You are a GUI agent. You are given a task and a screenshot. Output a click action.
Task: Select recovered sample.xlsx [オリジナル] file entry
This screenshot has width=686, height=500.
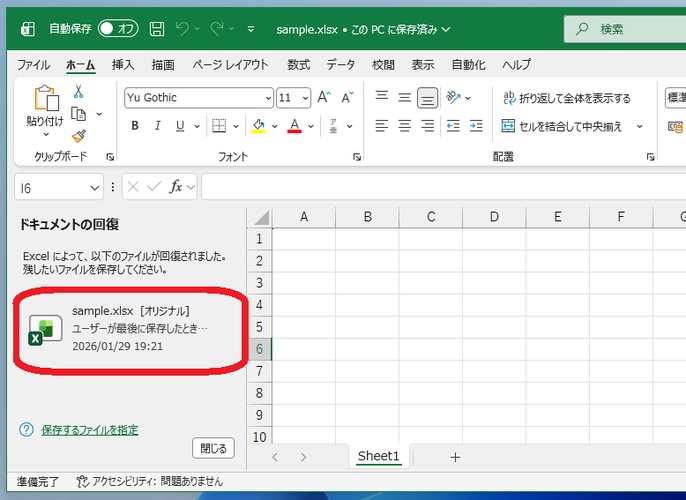click(x=130, y=328)
